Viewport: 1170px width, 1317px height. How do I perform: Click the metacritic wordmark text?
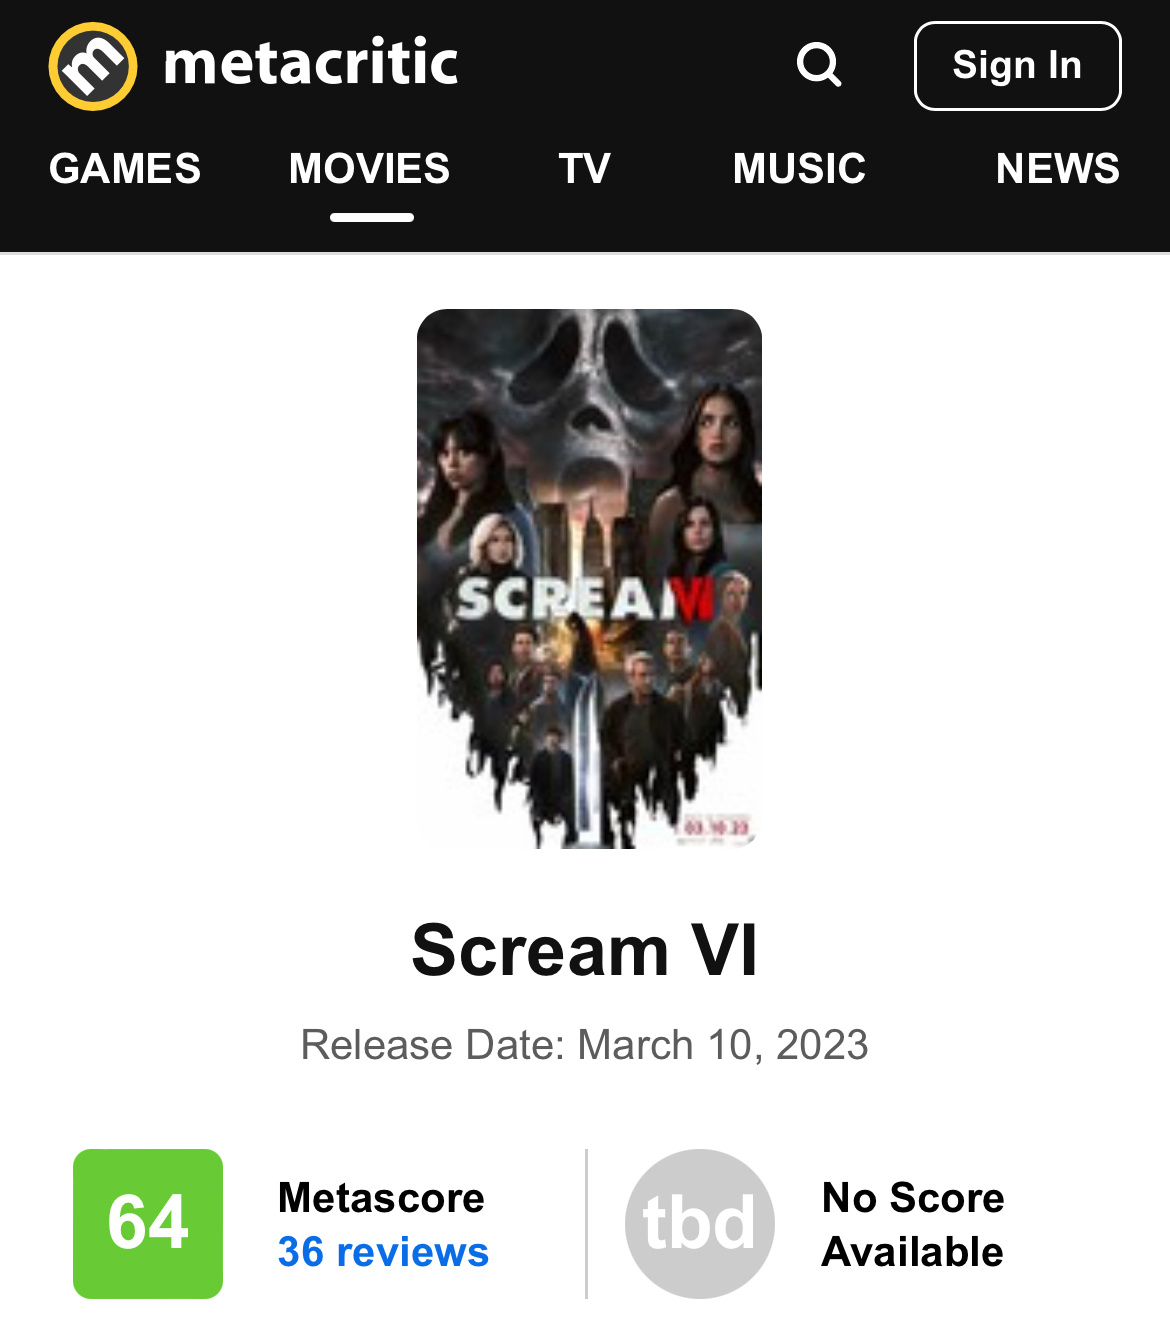[311, 63]
